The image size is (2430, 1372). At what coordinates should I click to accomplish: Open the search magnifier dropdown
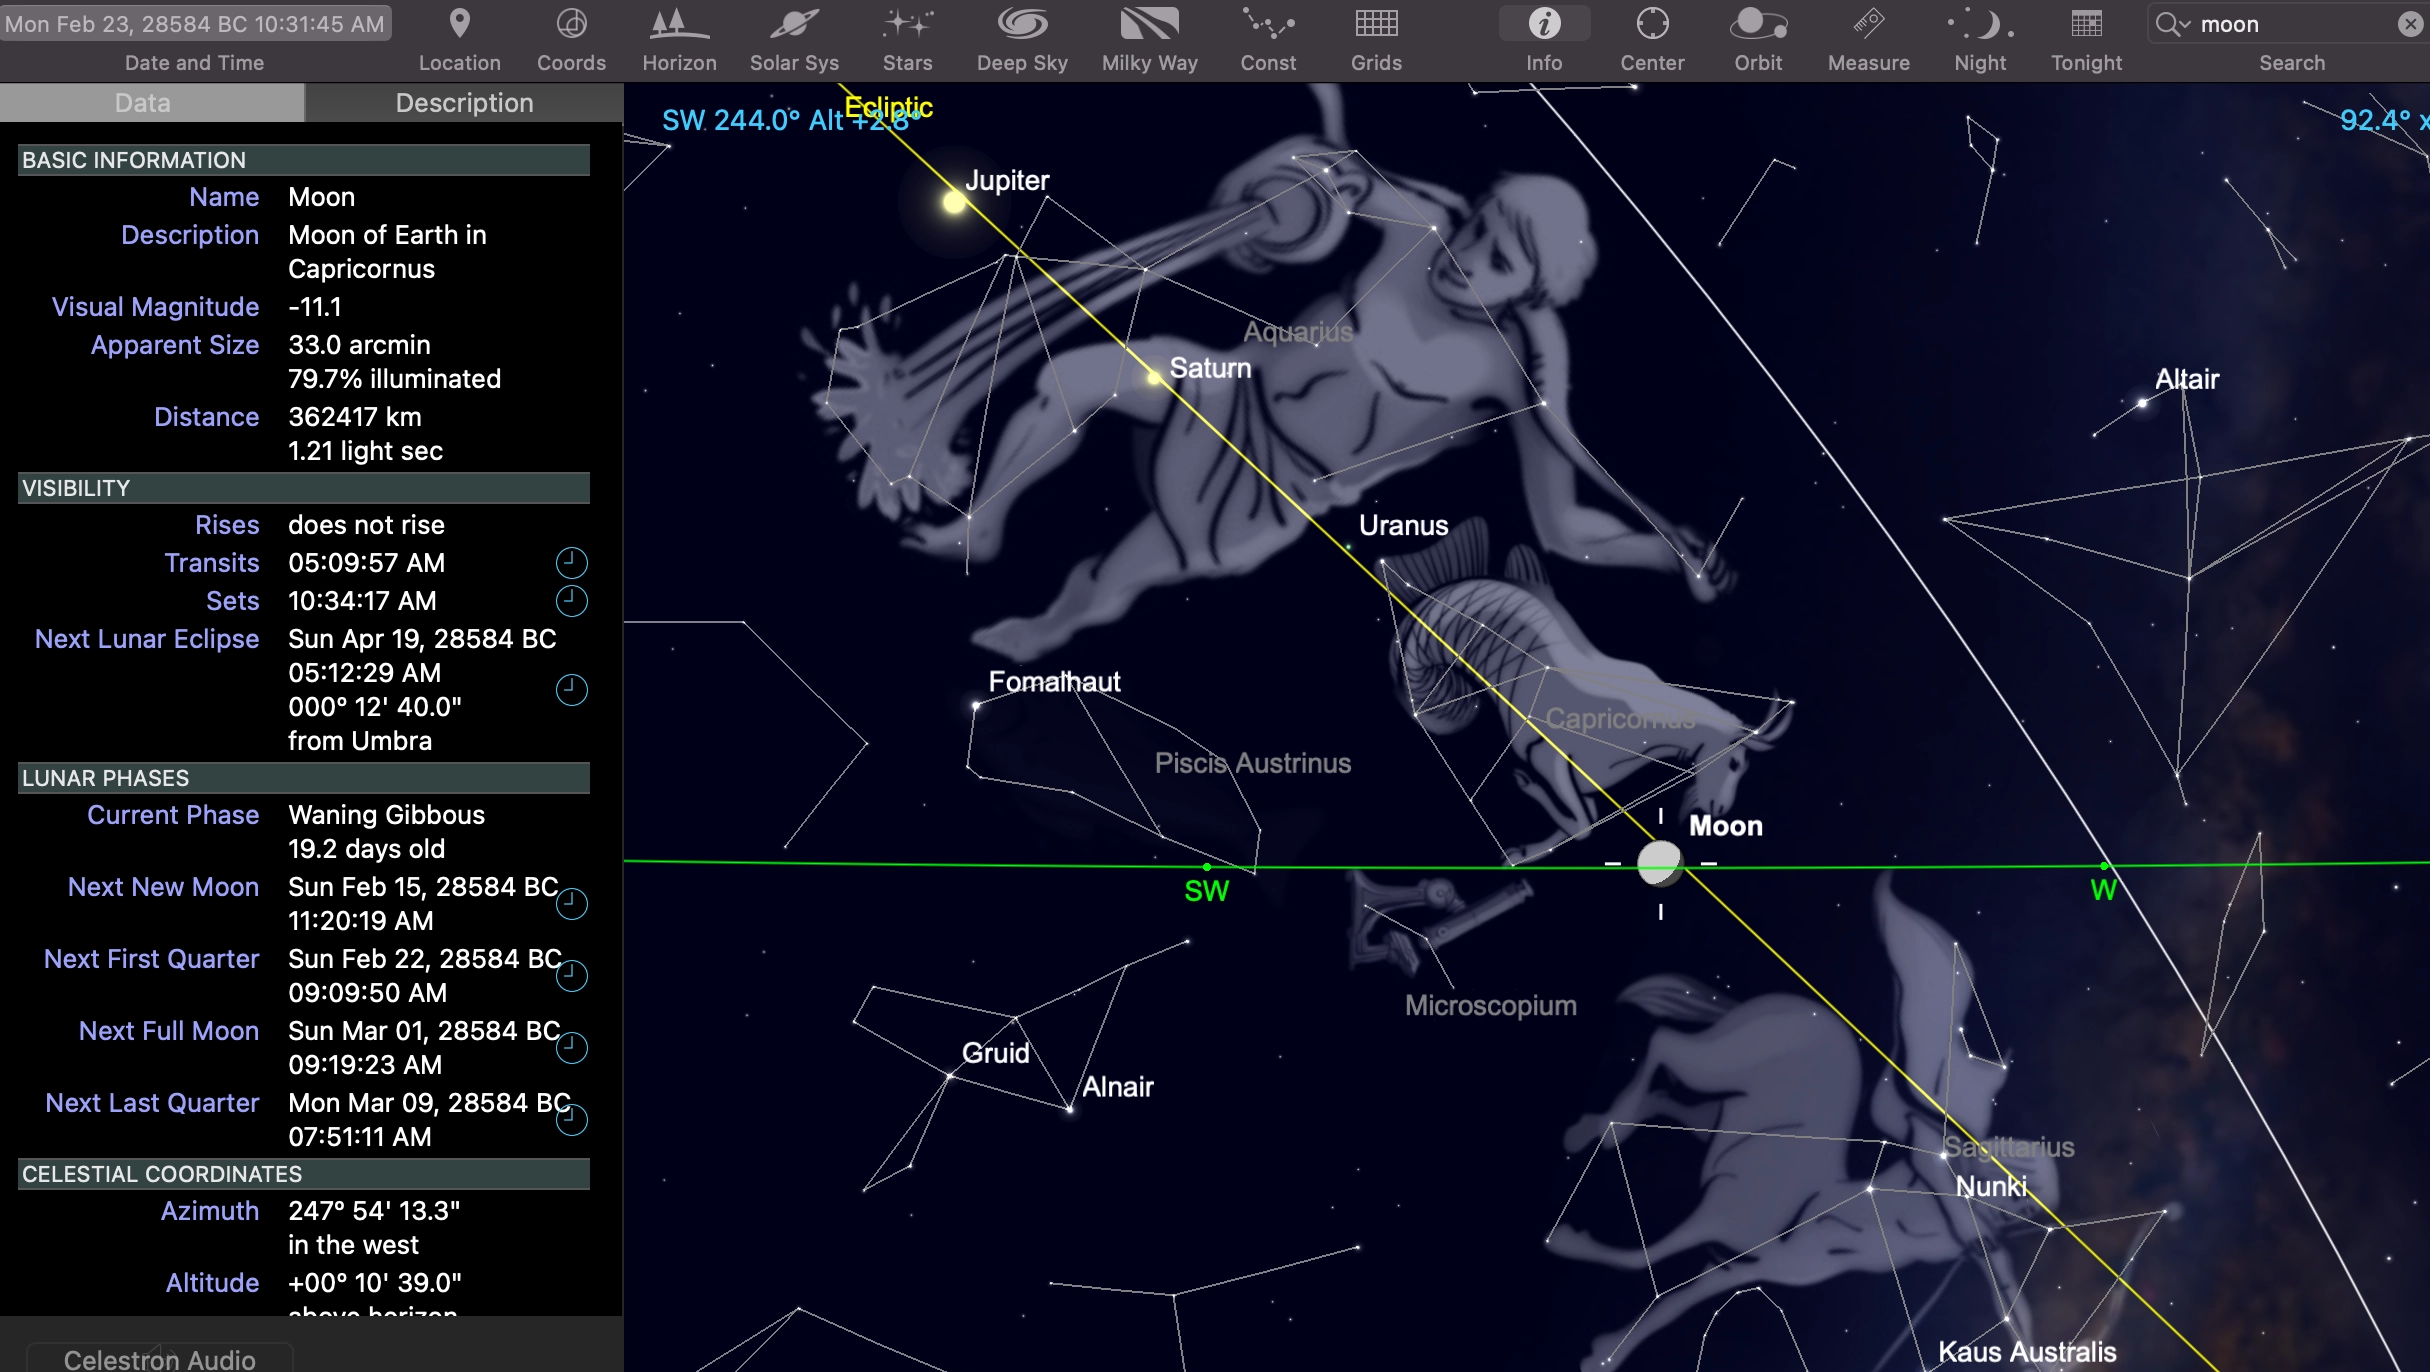point(2172,24)
